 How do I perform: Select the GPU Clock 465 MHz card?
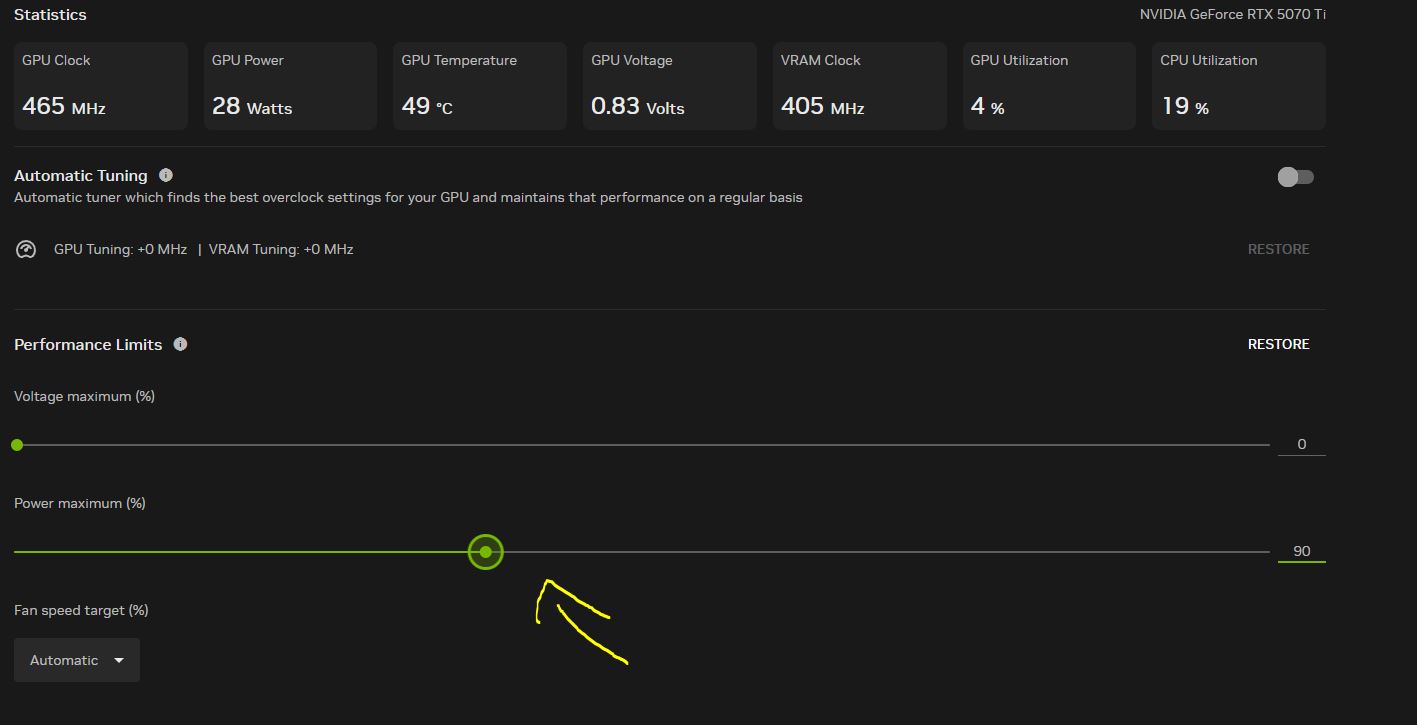(x=101, y=86)
